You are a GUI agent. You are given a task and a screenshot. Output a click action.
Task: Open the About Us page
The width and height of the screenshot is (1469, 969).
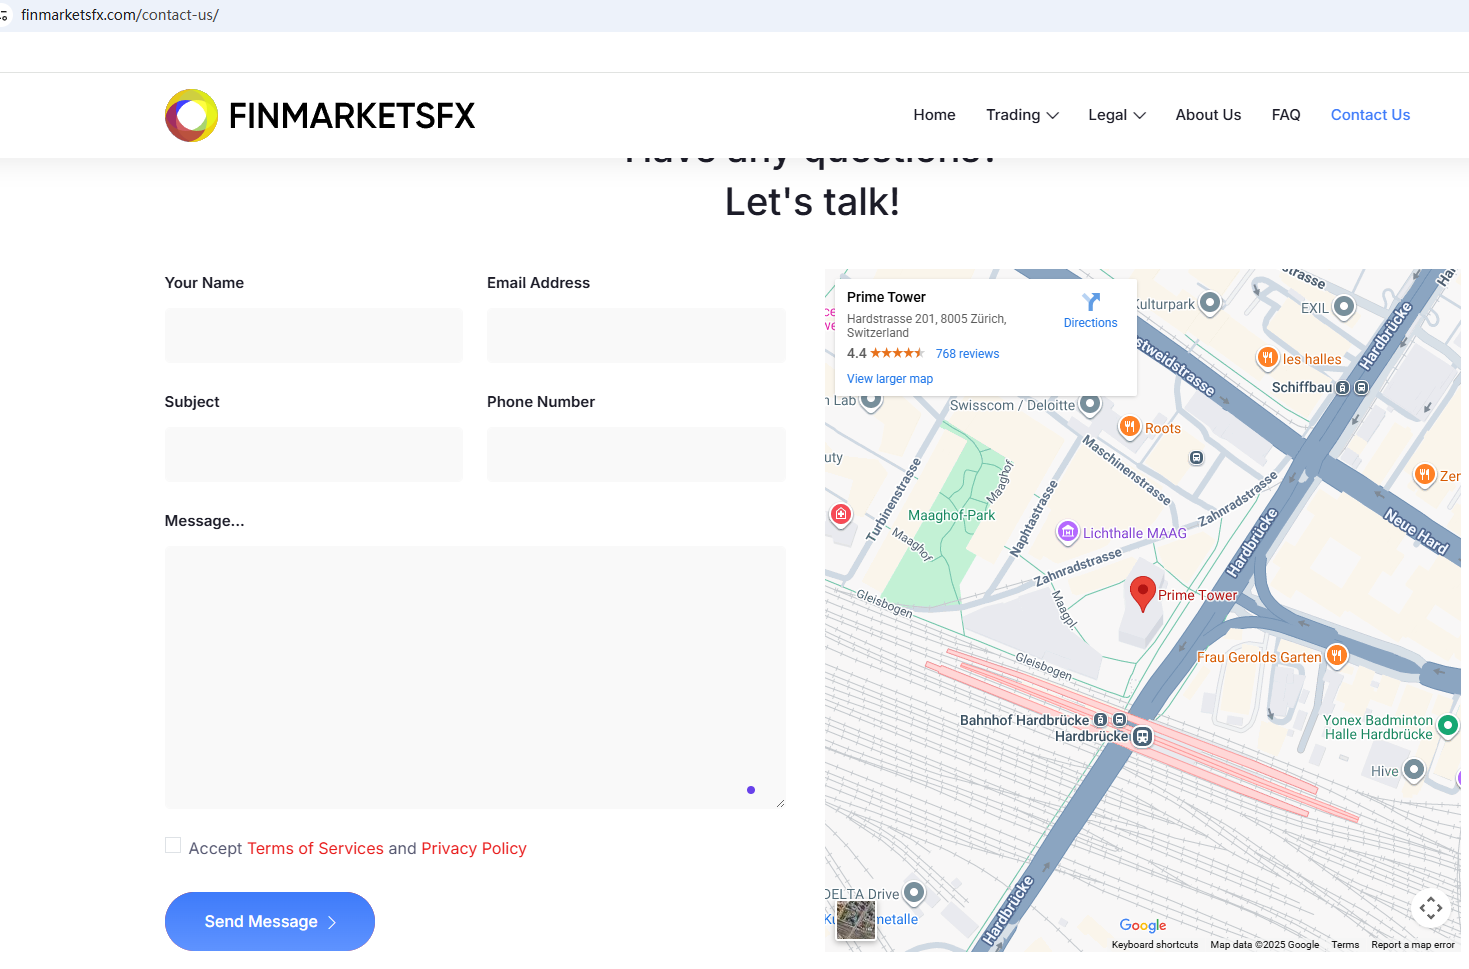(x=1208, y=115)
